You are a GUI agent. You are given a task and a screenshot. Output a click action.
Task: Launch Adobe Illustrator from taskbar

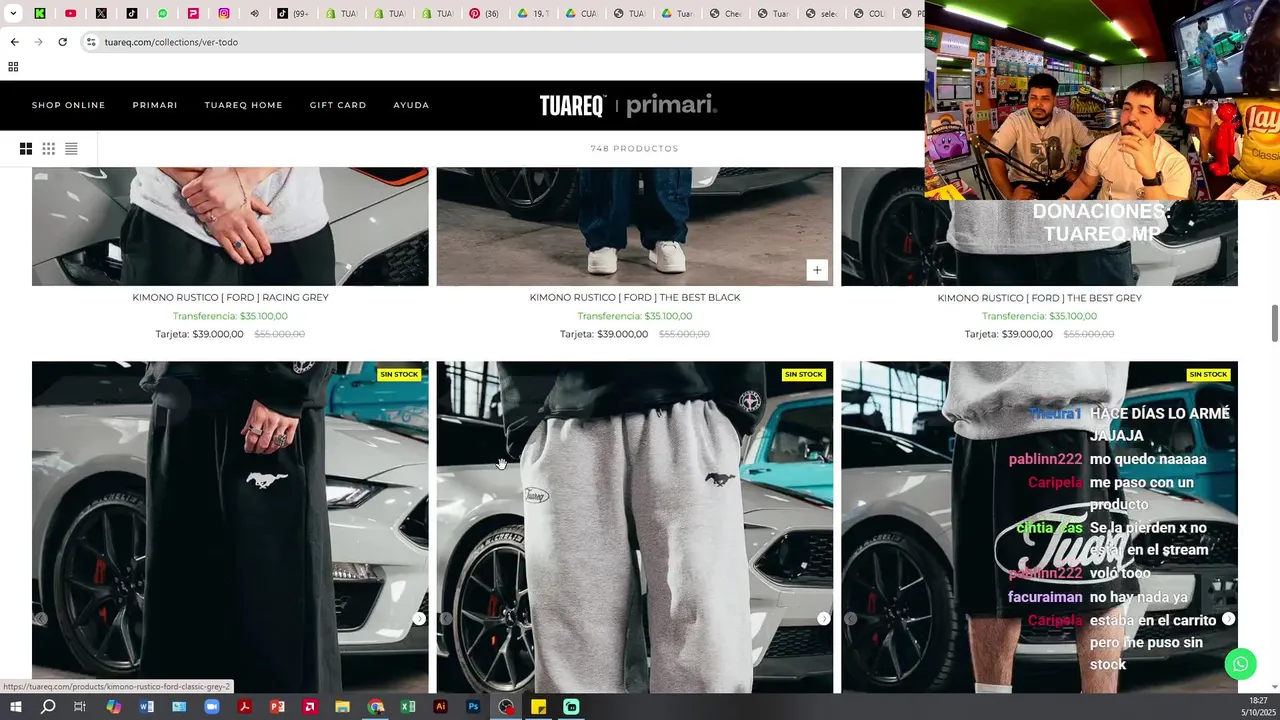click(x=440, y=707)
